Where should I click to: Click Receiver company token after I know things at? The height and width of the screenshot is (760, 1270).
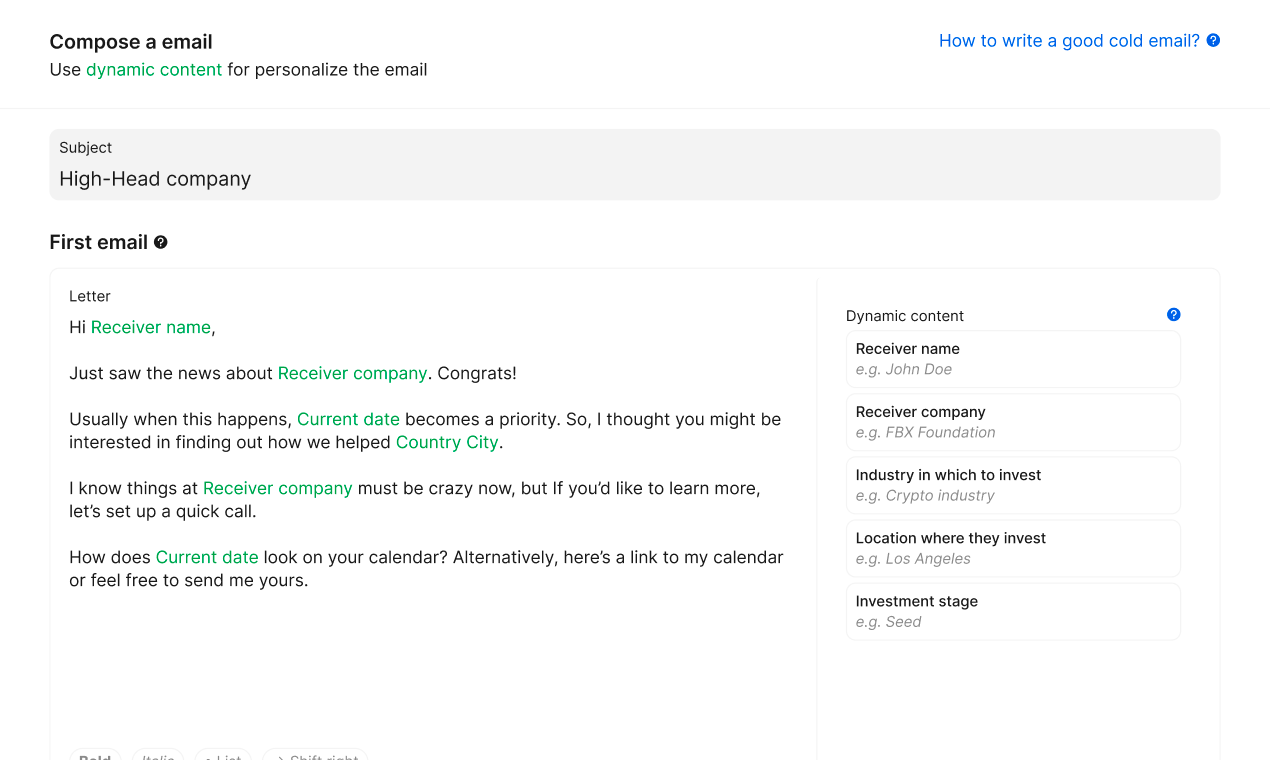coord(278,488)
